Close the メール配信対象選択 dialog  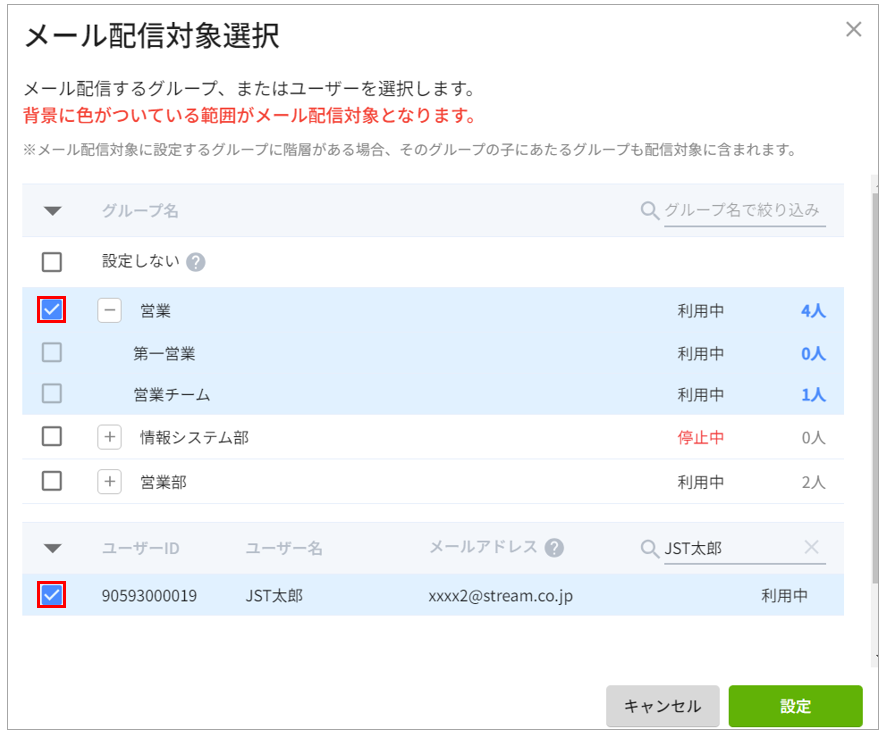tap(853, 29)
